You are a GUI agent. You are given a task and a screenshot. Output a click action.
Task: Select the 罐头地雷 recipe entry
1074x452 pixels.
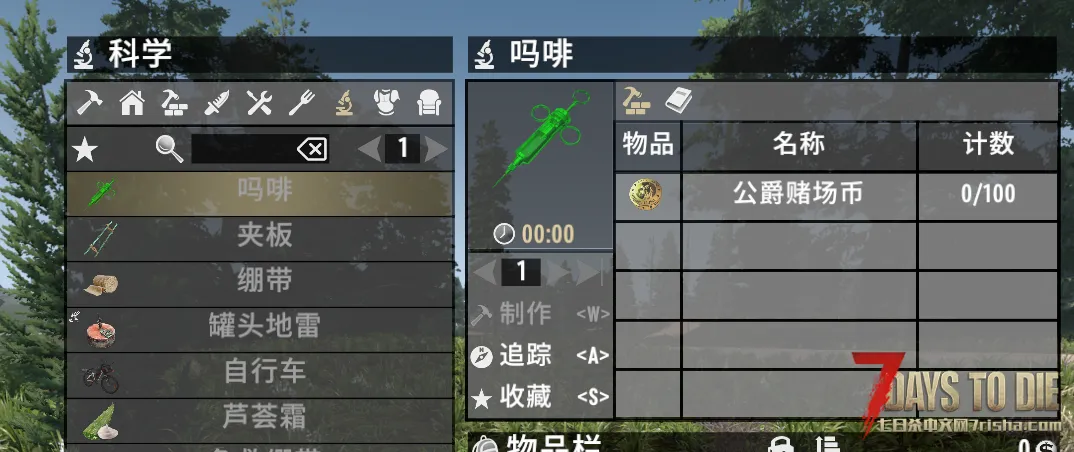point(259,329)
